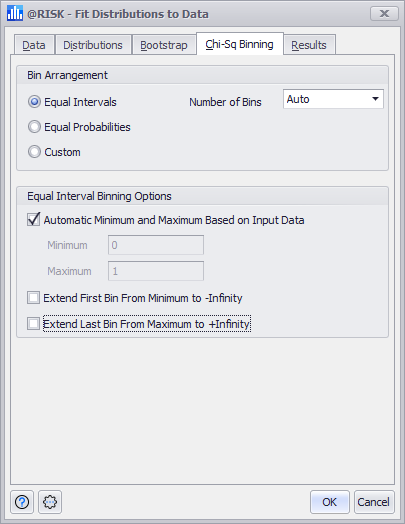Open the Distributions tab
The image size is (405, 524).
pos(93,45)
